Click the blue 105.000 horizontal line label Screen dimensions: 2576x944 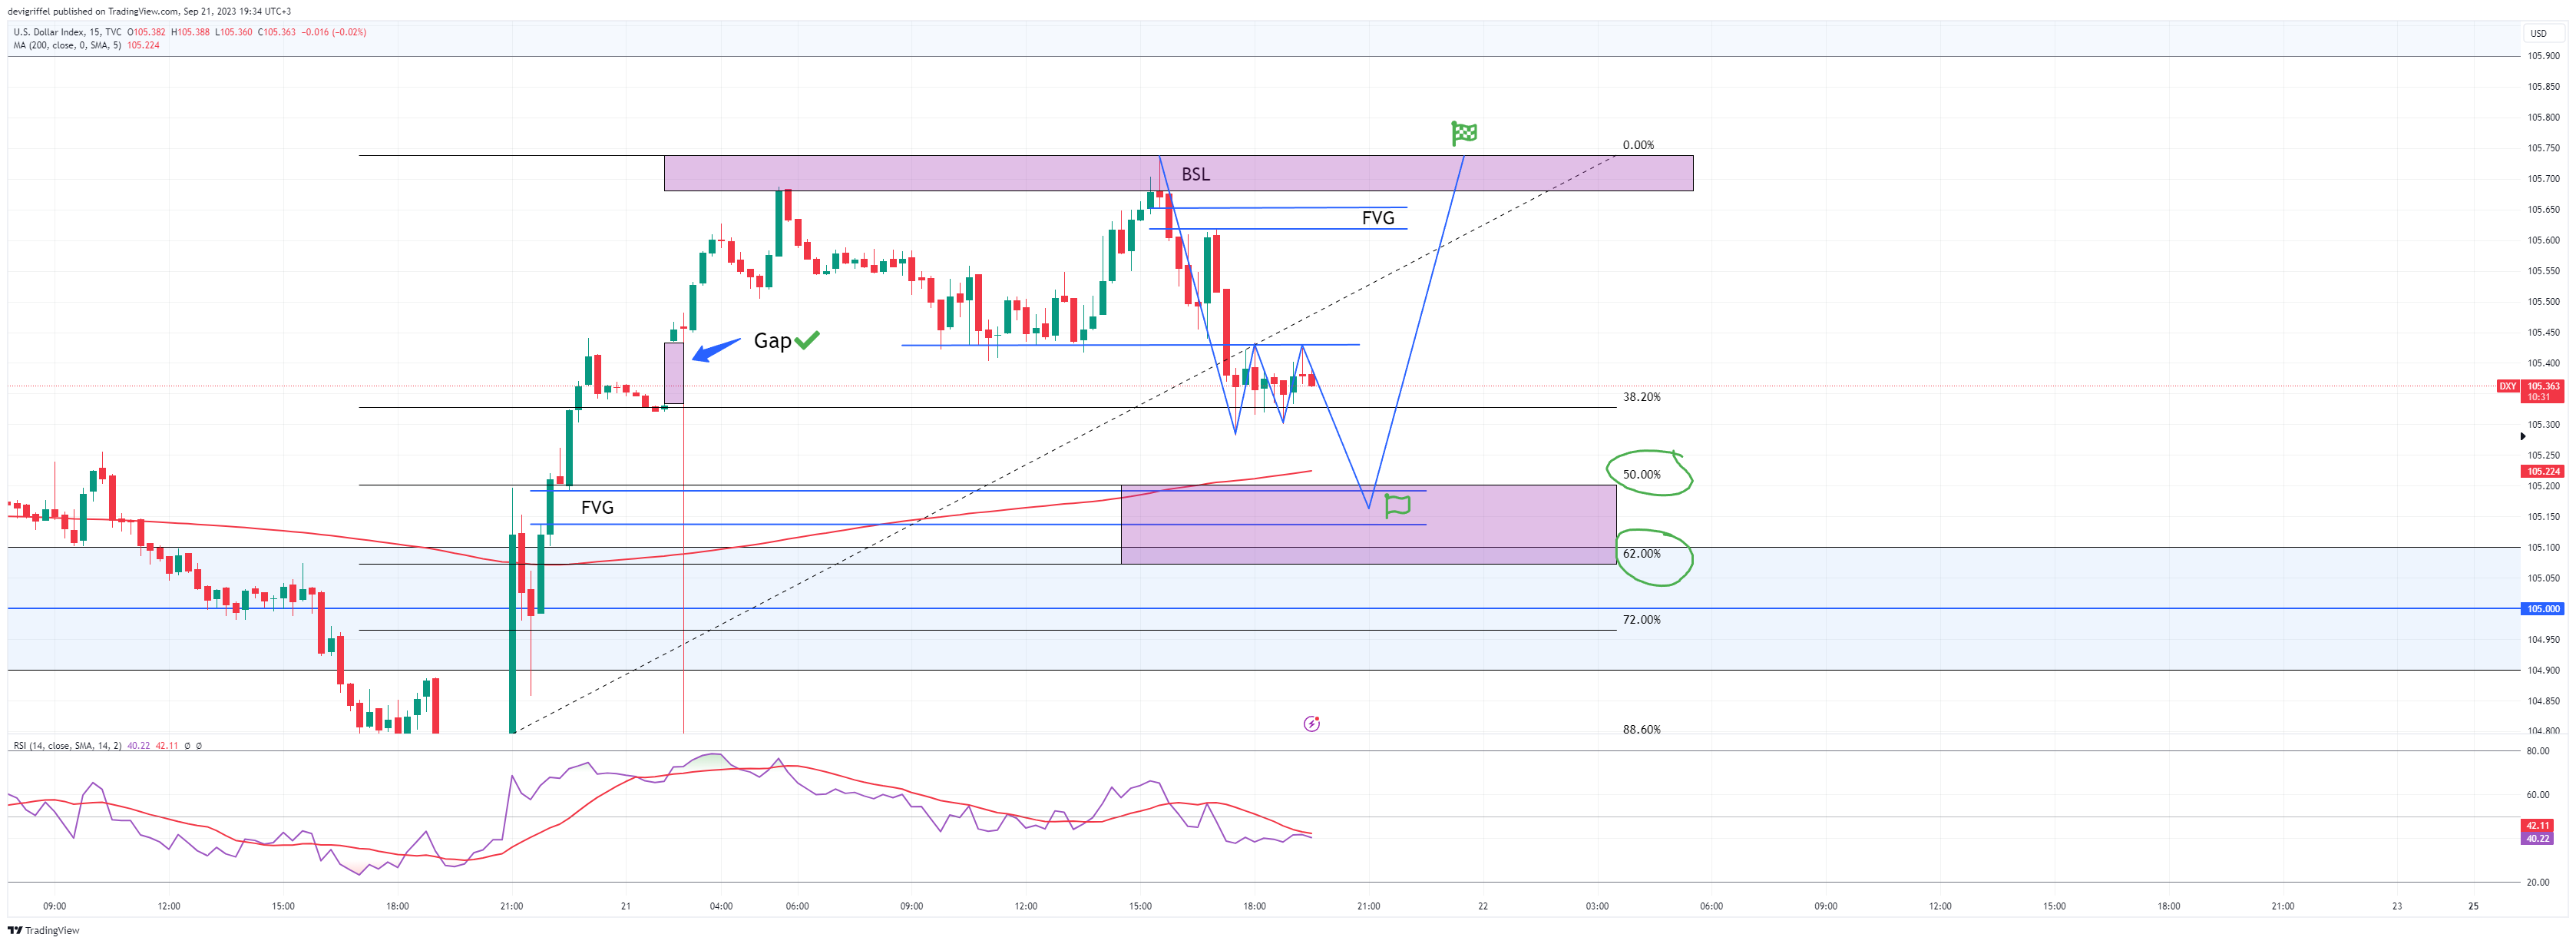point(2543,609)
